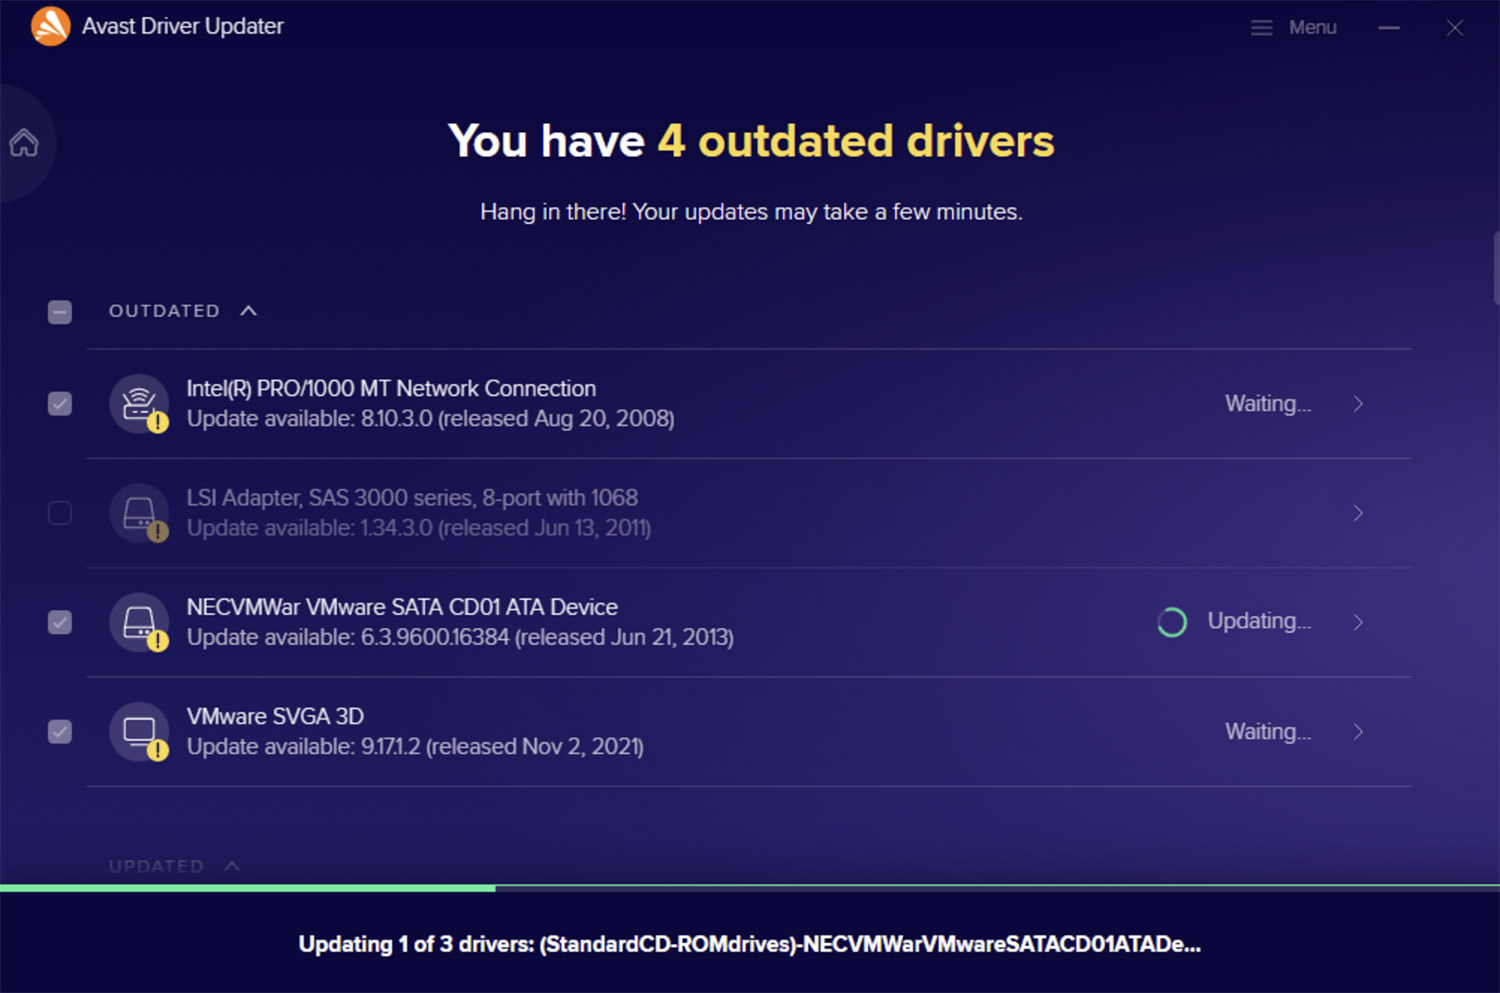
Task: Go to the Home screen icon
Action: 24,143
